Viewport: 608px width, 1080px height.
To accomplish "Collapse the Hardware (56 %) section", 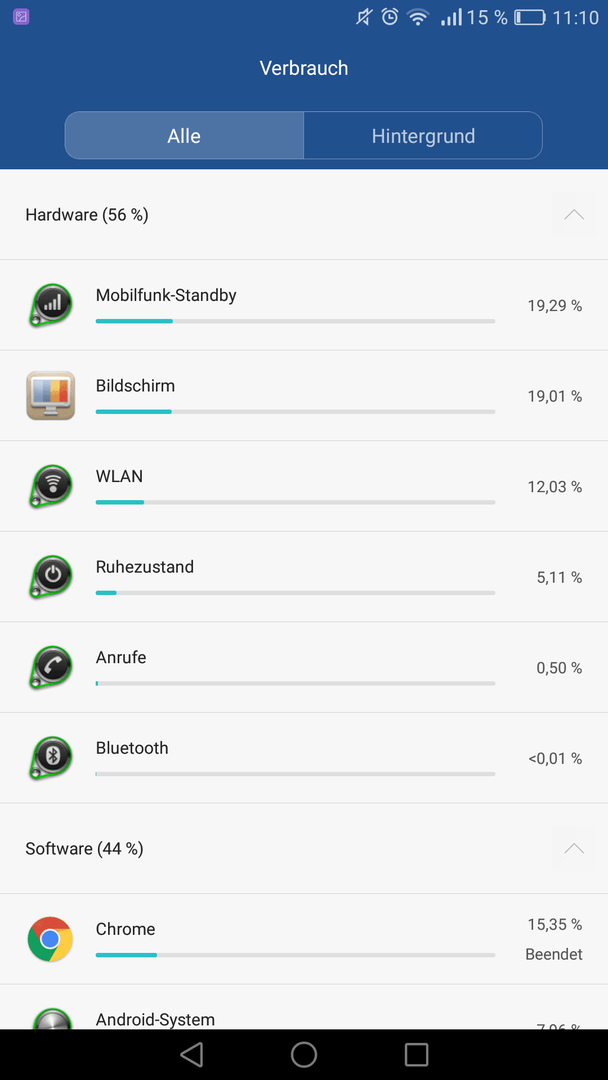I will tap(574, 214).
